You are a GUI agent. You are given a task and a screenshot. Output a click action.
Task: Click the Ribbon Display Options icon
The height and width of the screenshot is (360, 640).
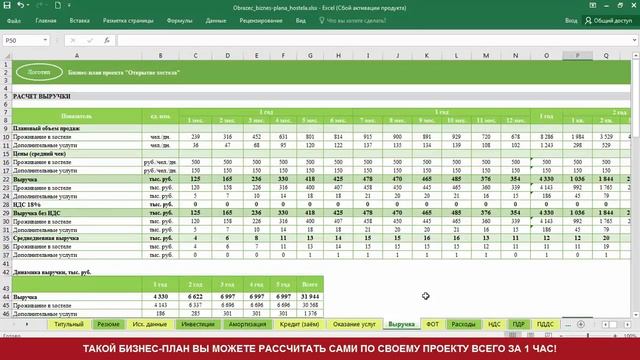(x=593, y=5)
